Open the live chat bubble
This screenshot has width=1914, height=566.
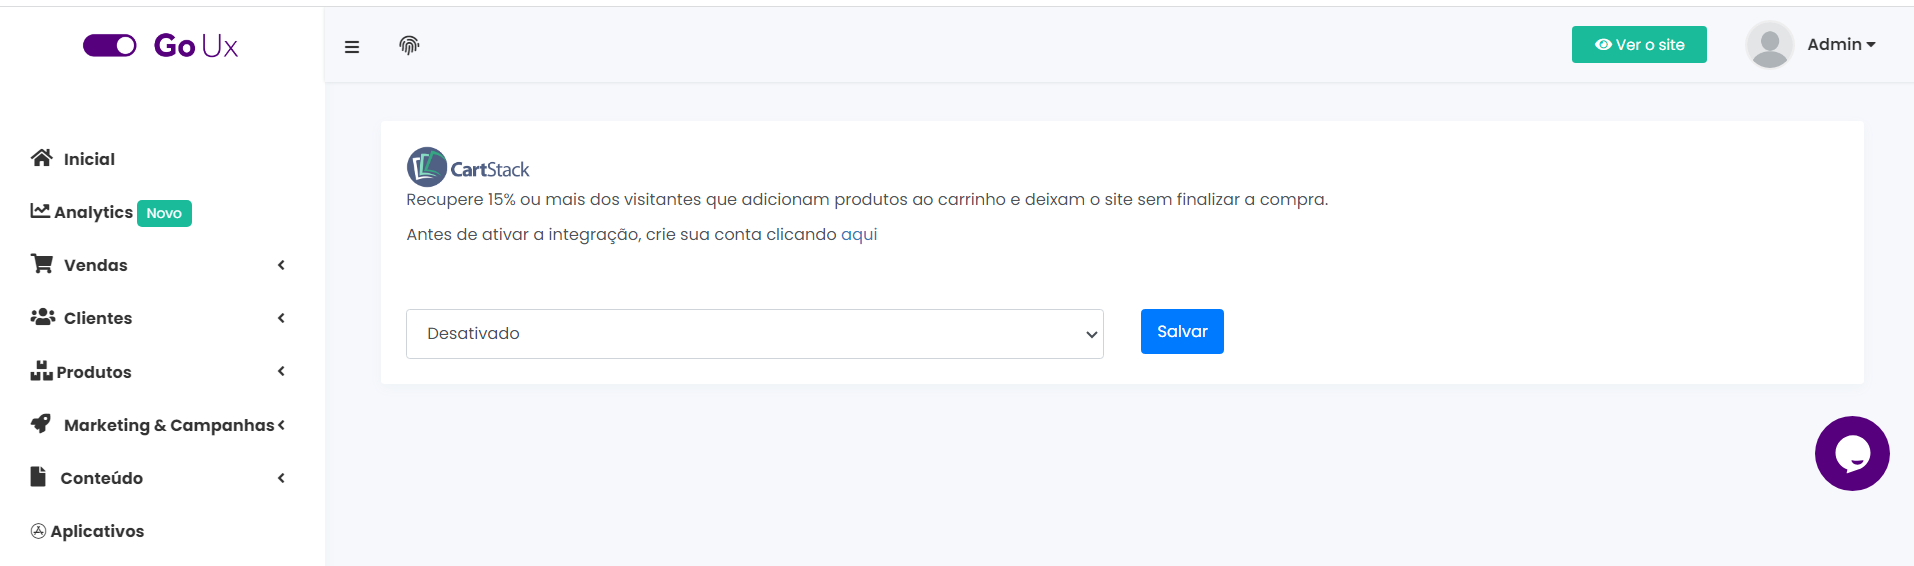pyautogui.click(x=1852, y=454)
